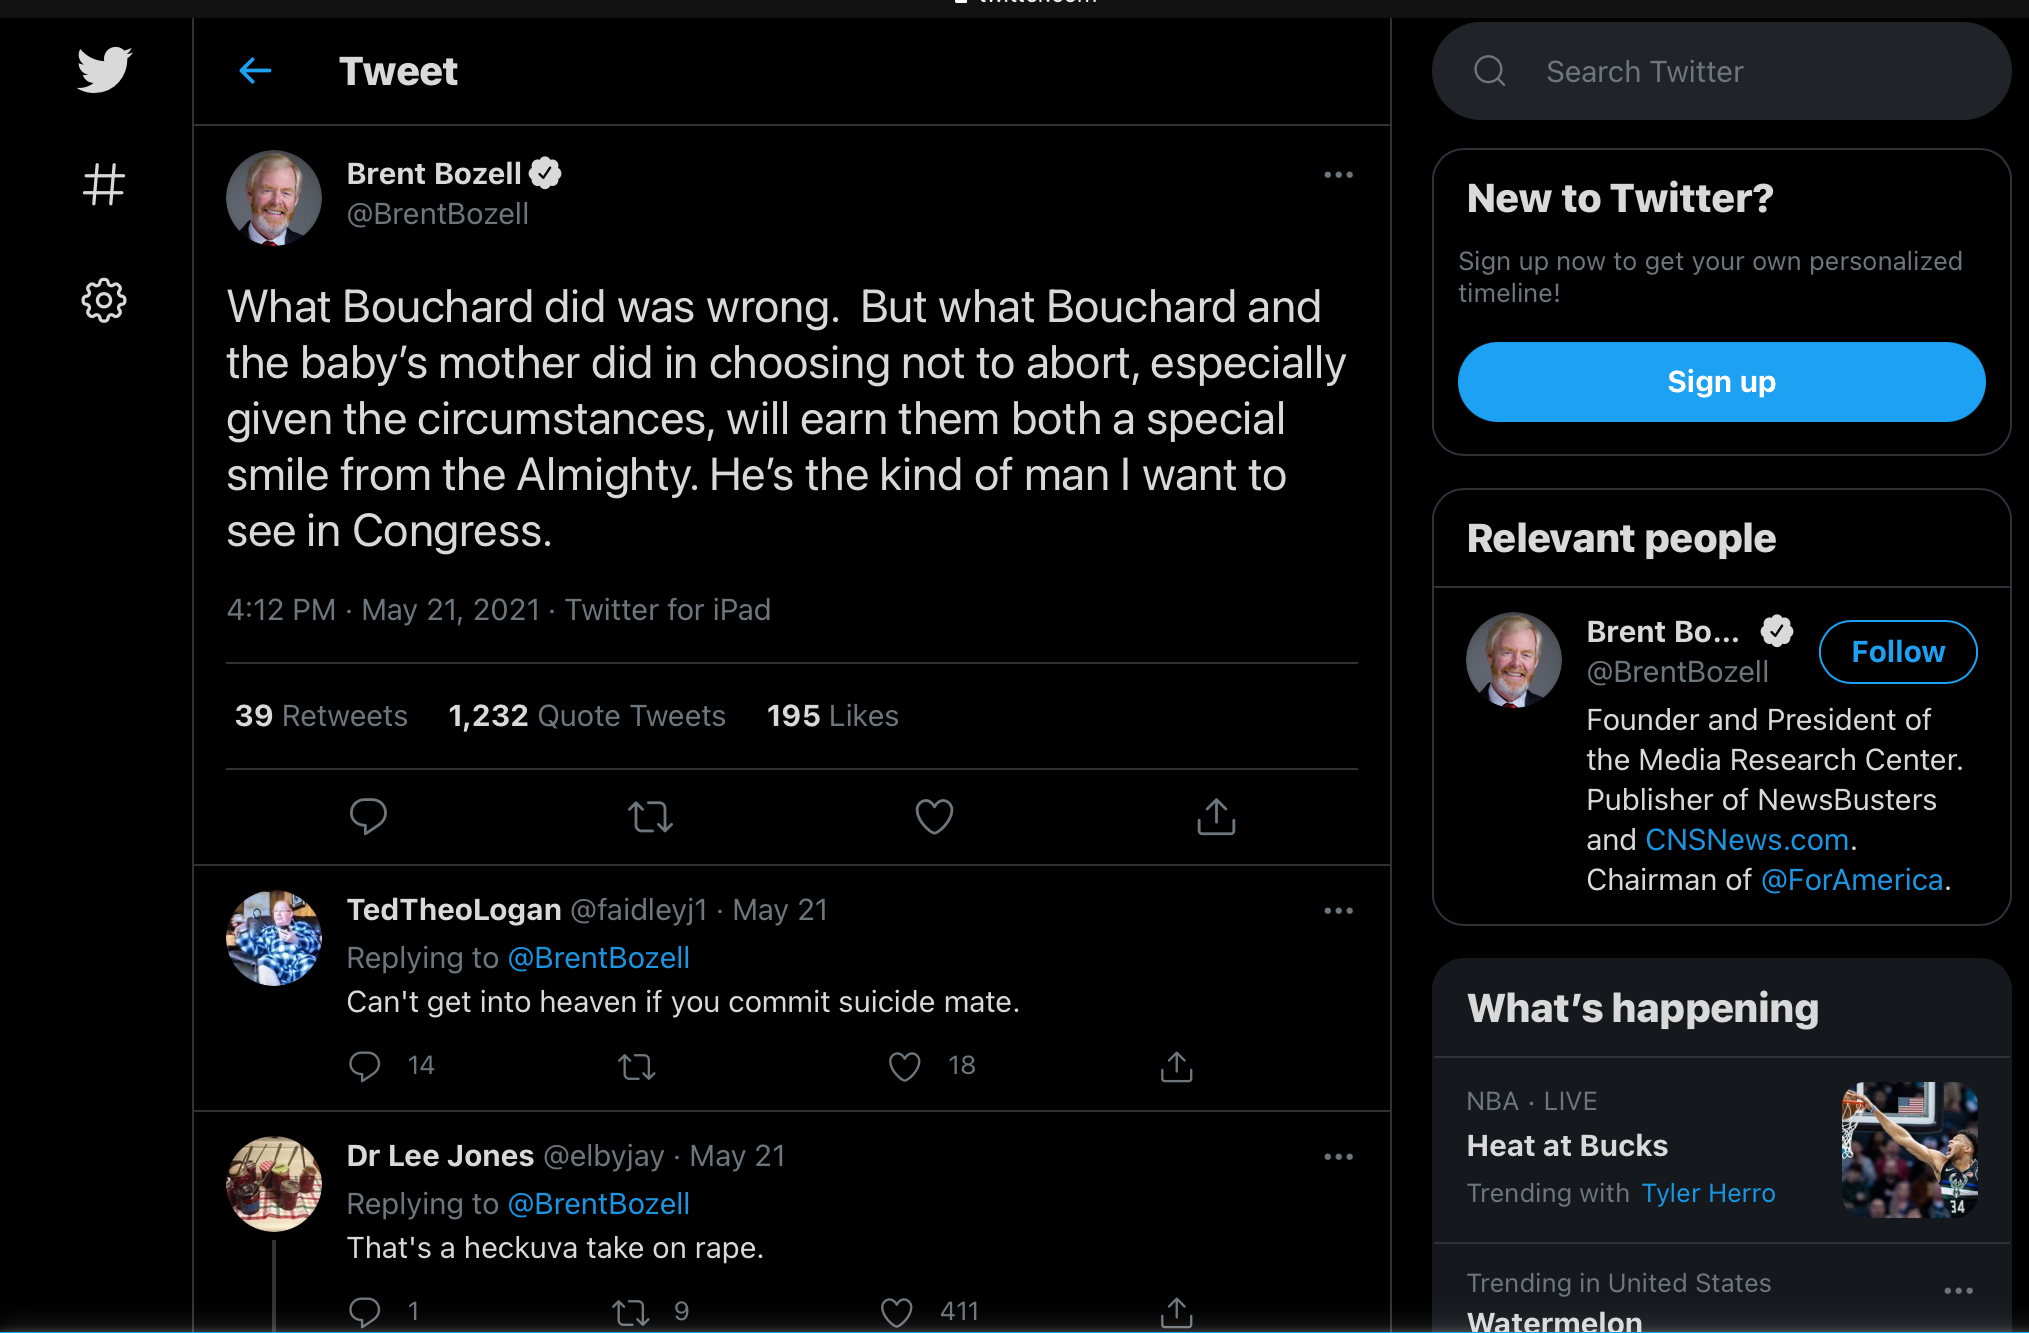The height and width of the screenshot is (1333, 2029).
Task: Open more options on Dr Lee Jones's reply
Action: pos(1338,1157)
